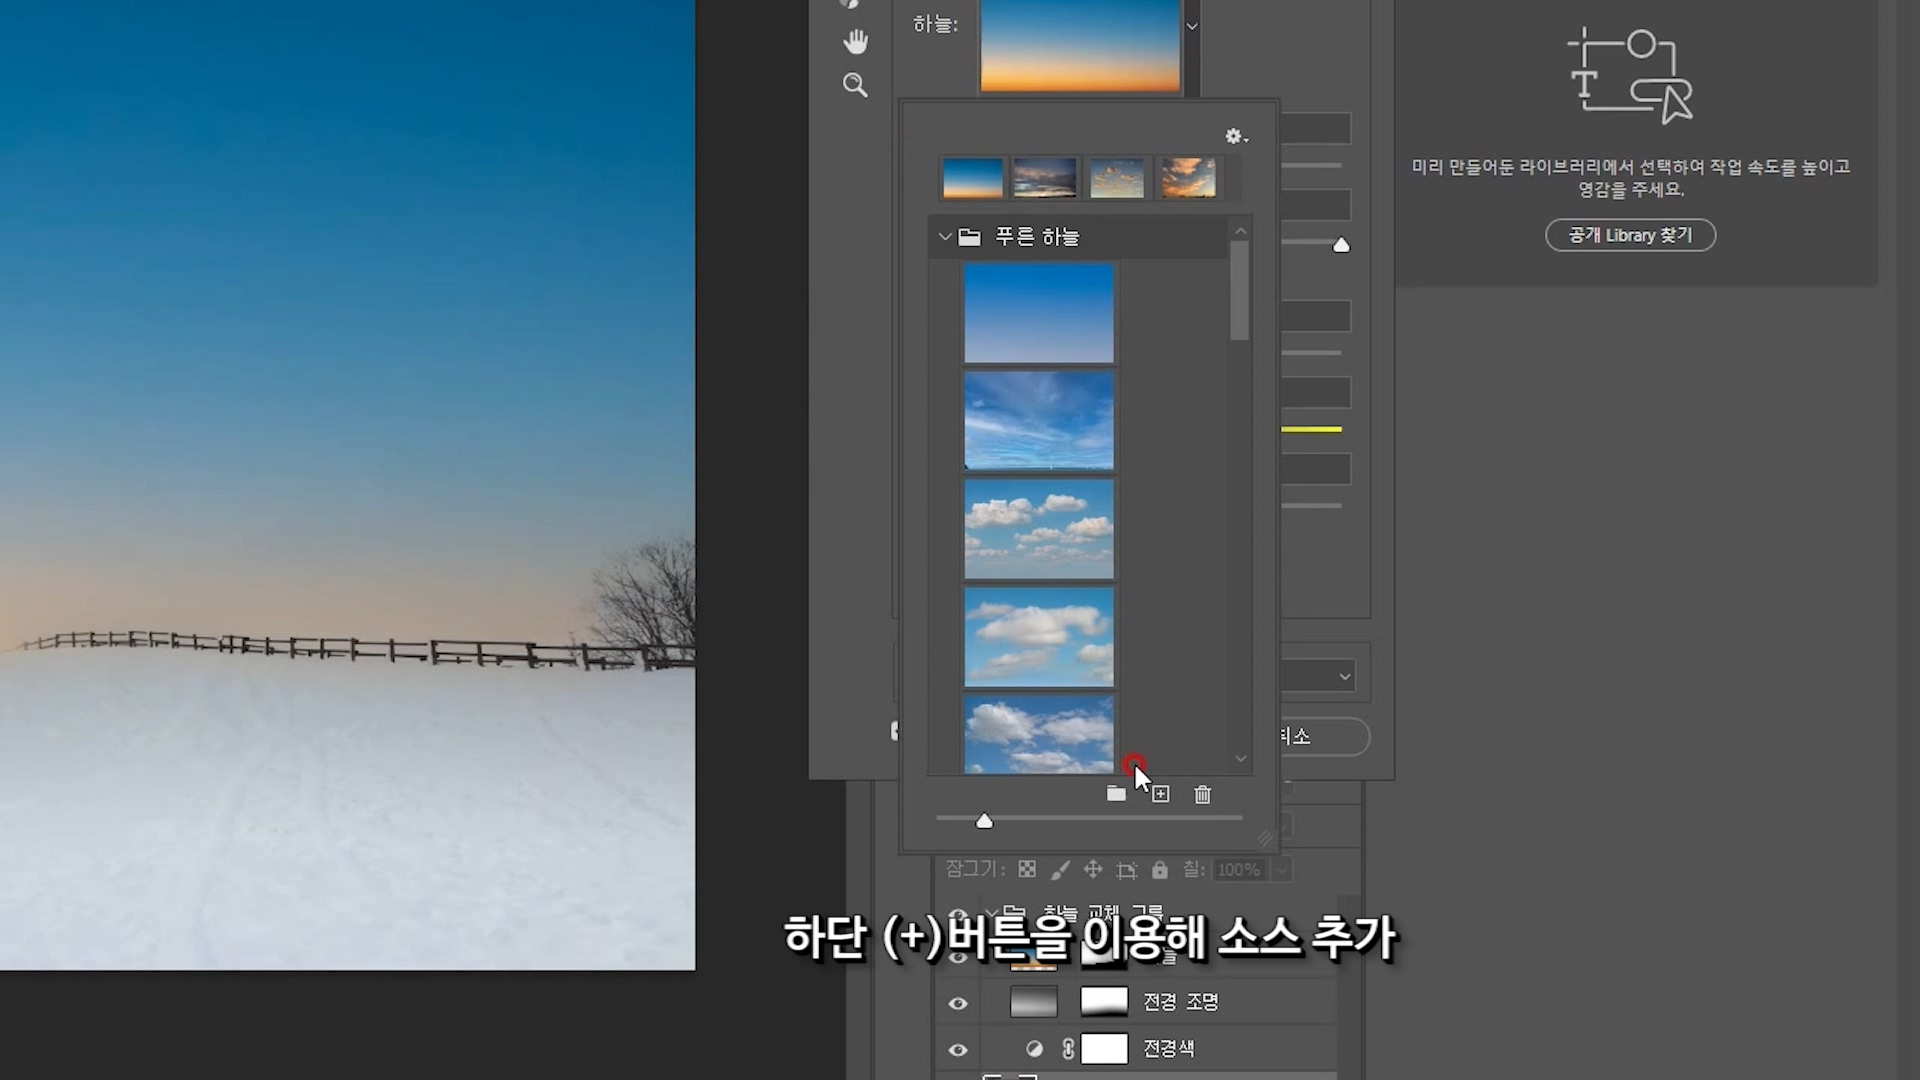The image size is (1920, 1080).
Task: Select the scattered clouds sky thumbnail
Action: click(1038, 529)
